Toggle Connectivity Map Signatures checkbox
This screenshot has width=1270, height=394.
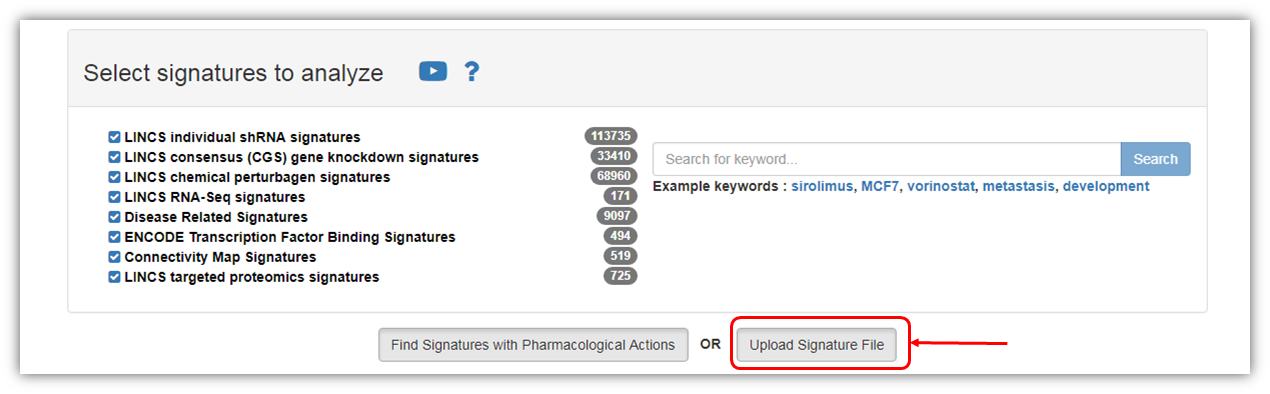[114, 257]
